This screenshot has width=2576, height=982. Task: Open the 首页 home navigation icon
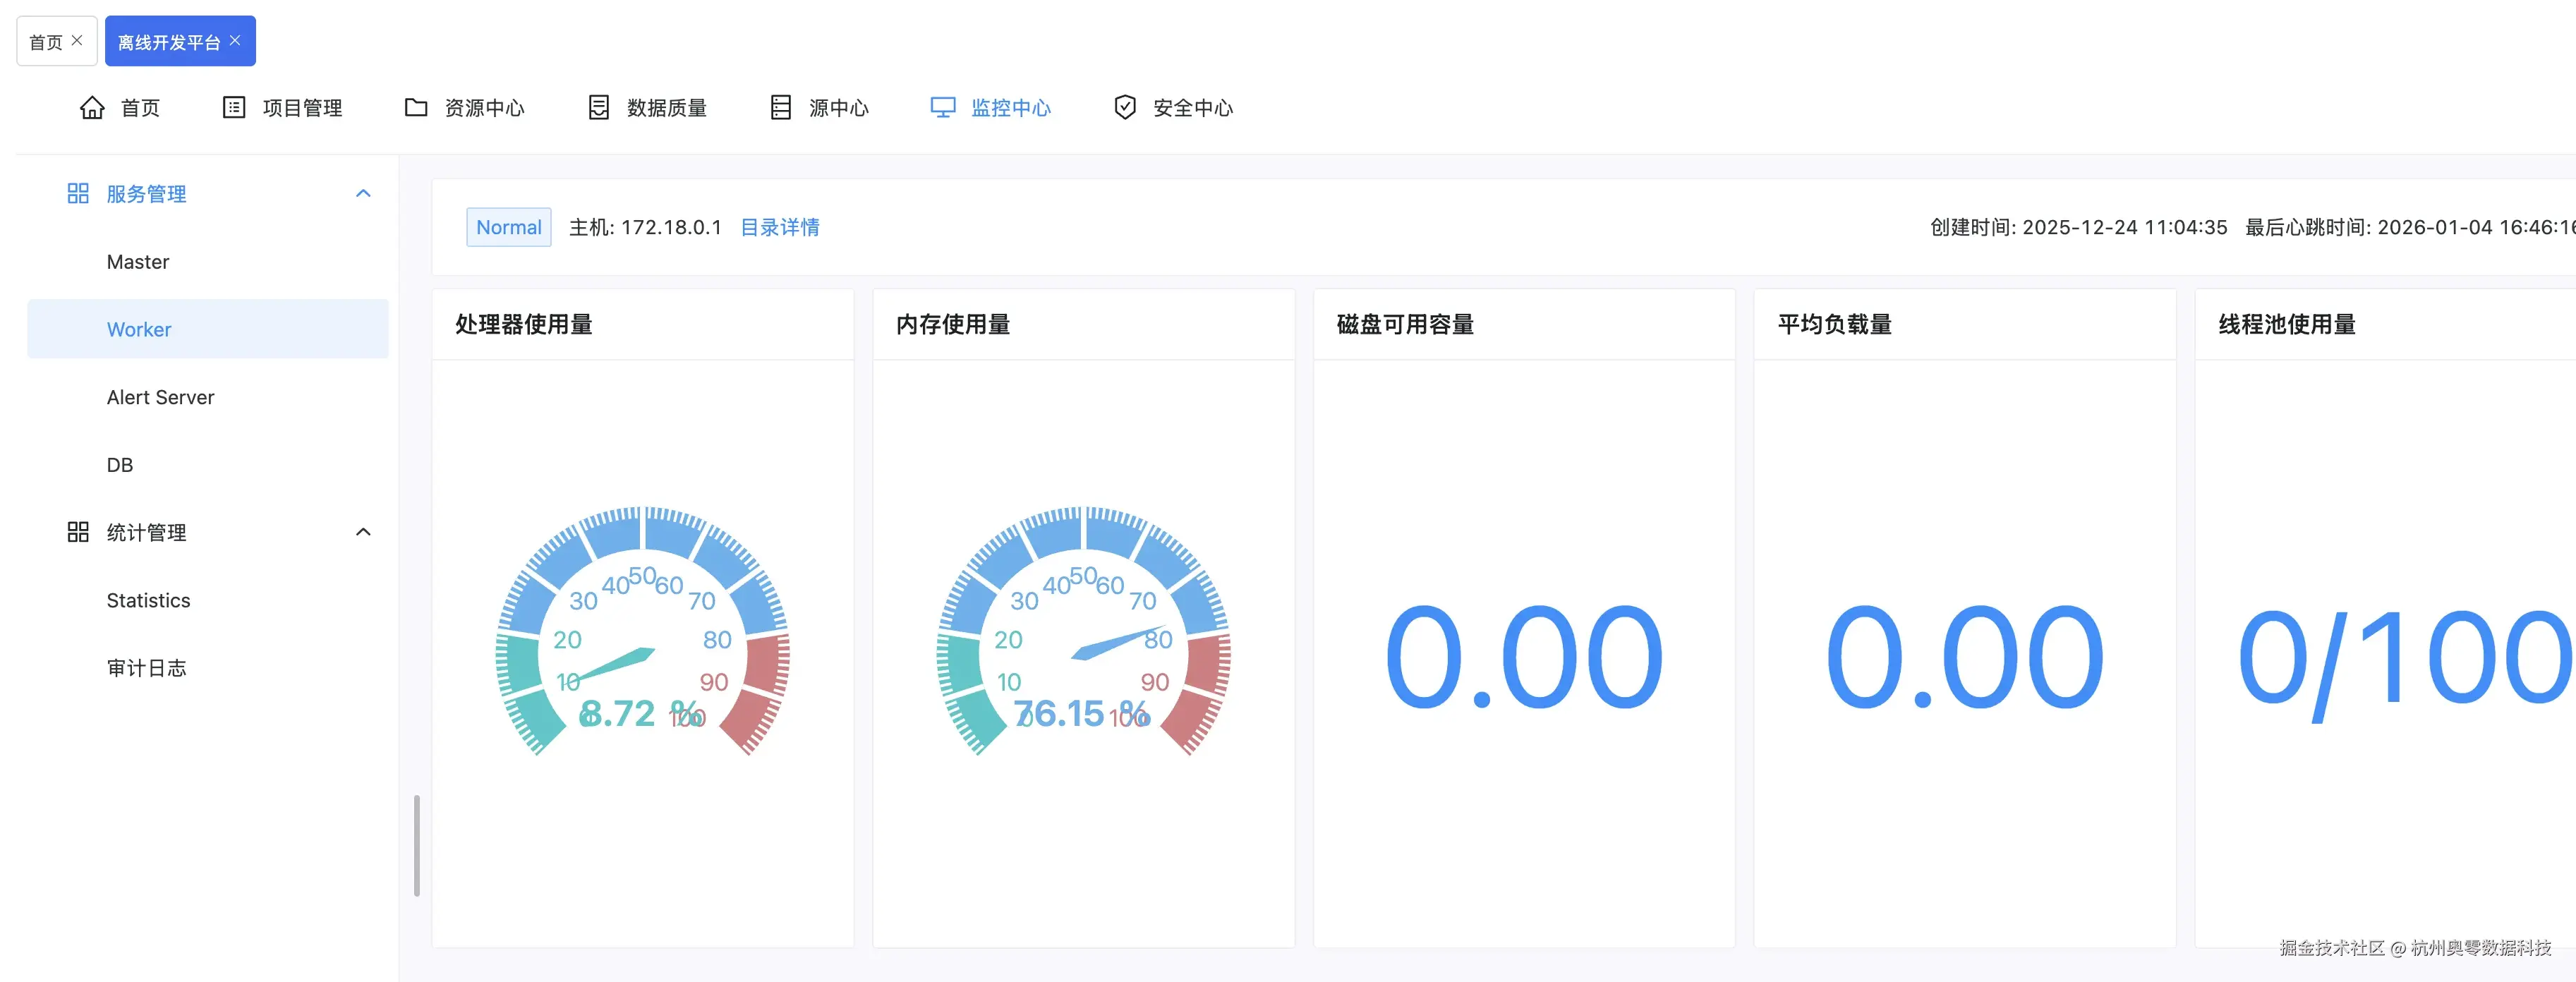coord(91,107)
